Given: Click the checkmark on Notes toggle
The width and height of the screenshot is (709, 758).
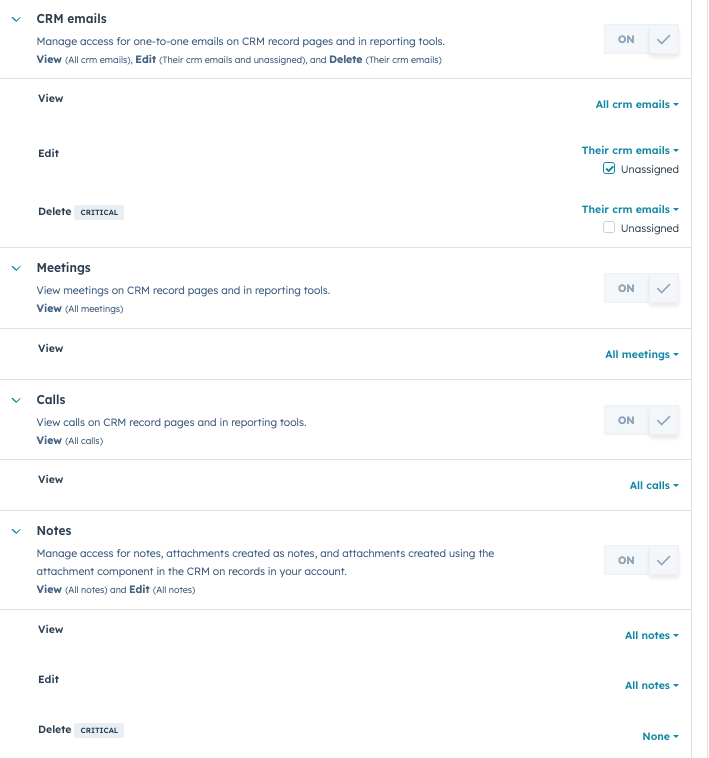Looking at the screenshot, I should pos(664,560).
